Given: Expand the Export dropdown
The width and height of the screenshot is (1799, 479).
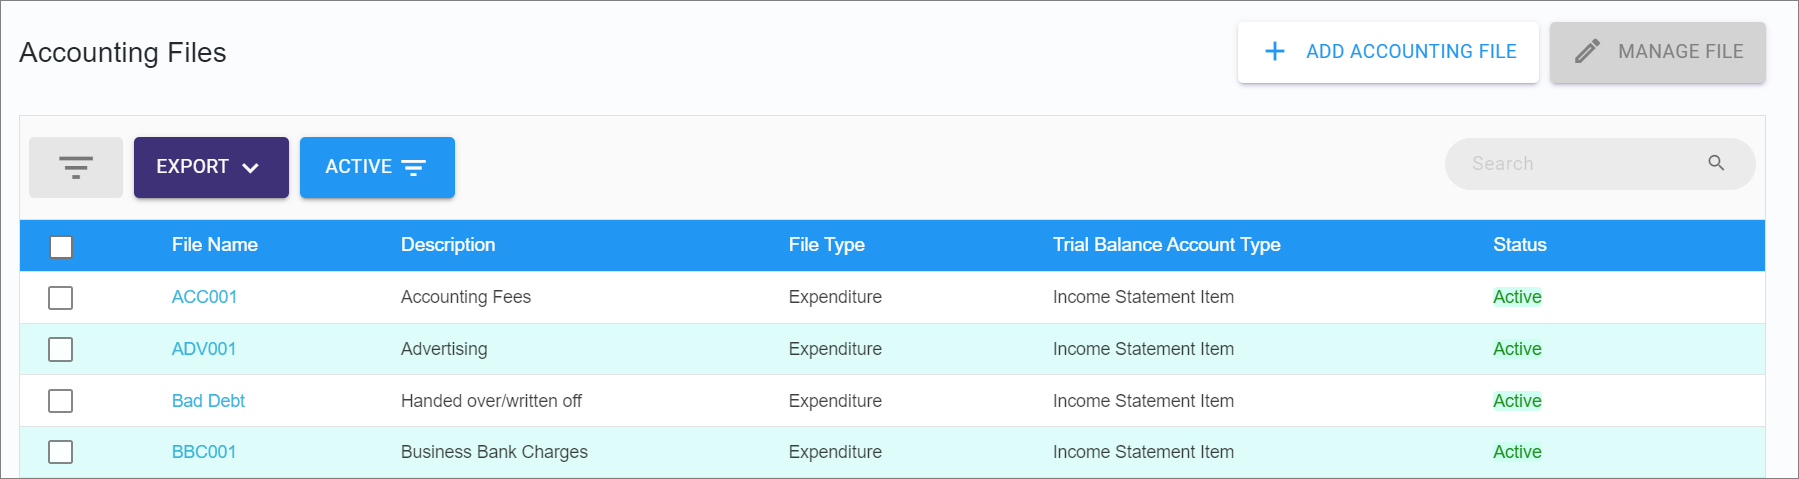Looking at the screenshot, I should (x=211, y=167).
